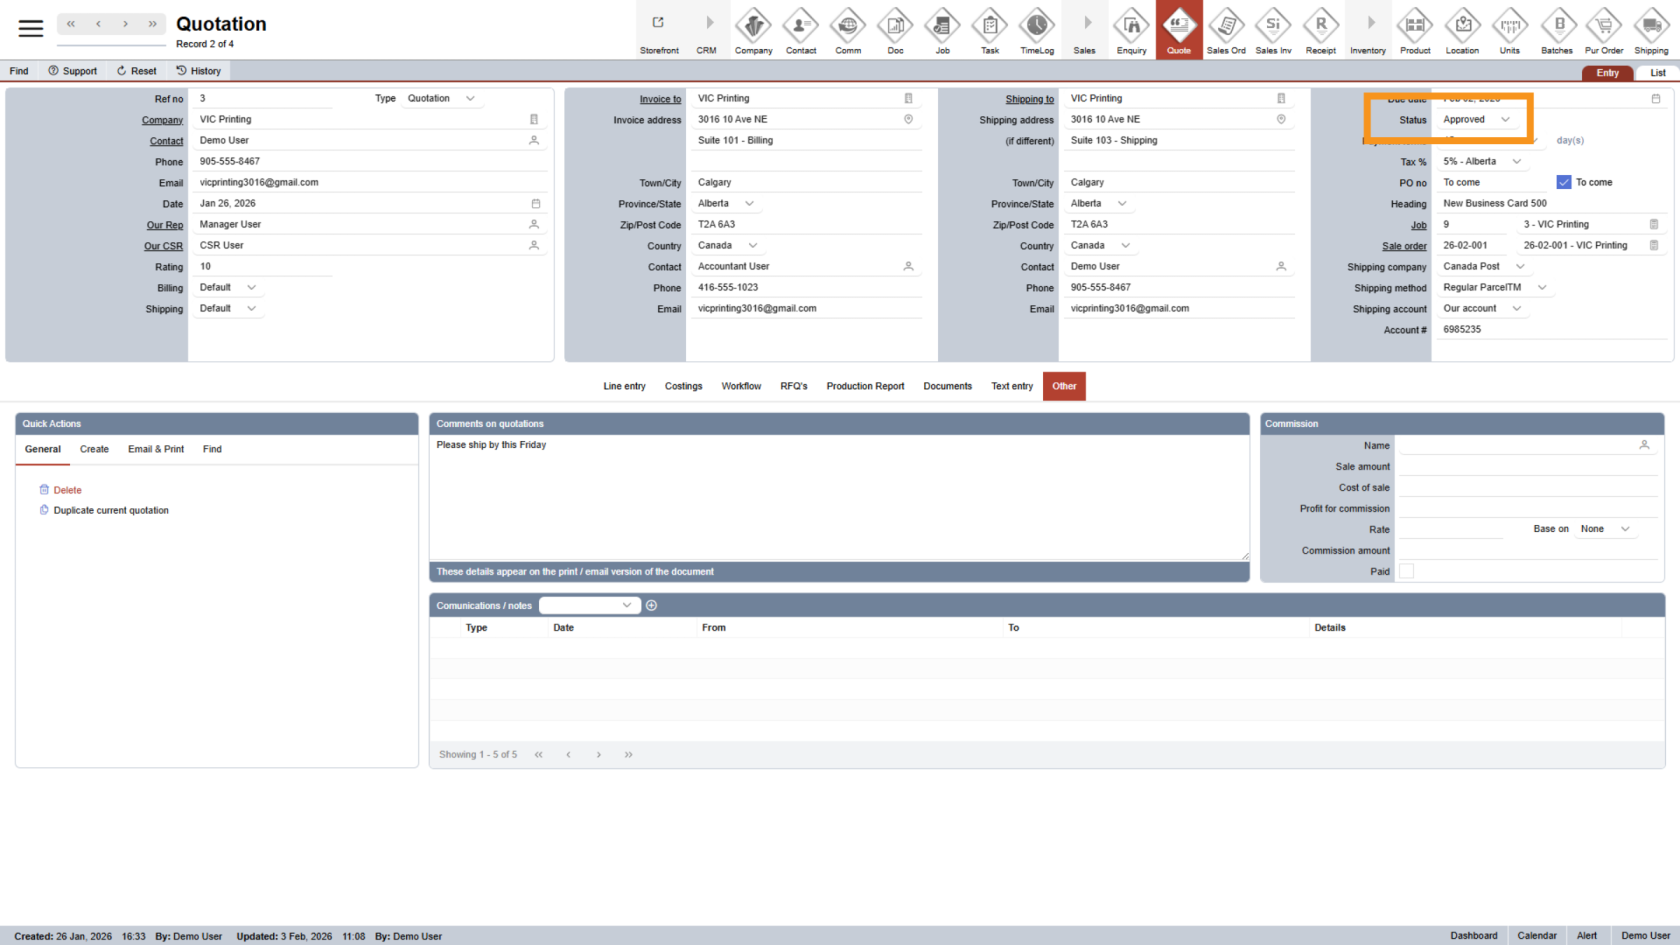Click the Enquiry toolbar icon
The image size is (1680, 945).
coord(1131,30)
